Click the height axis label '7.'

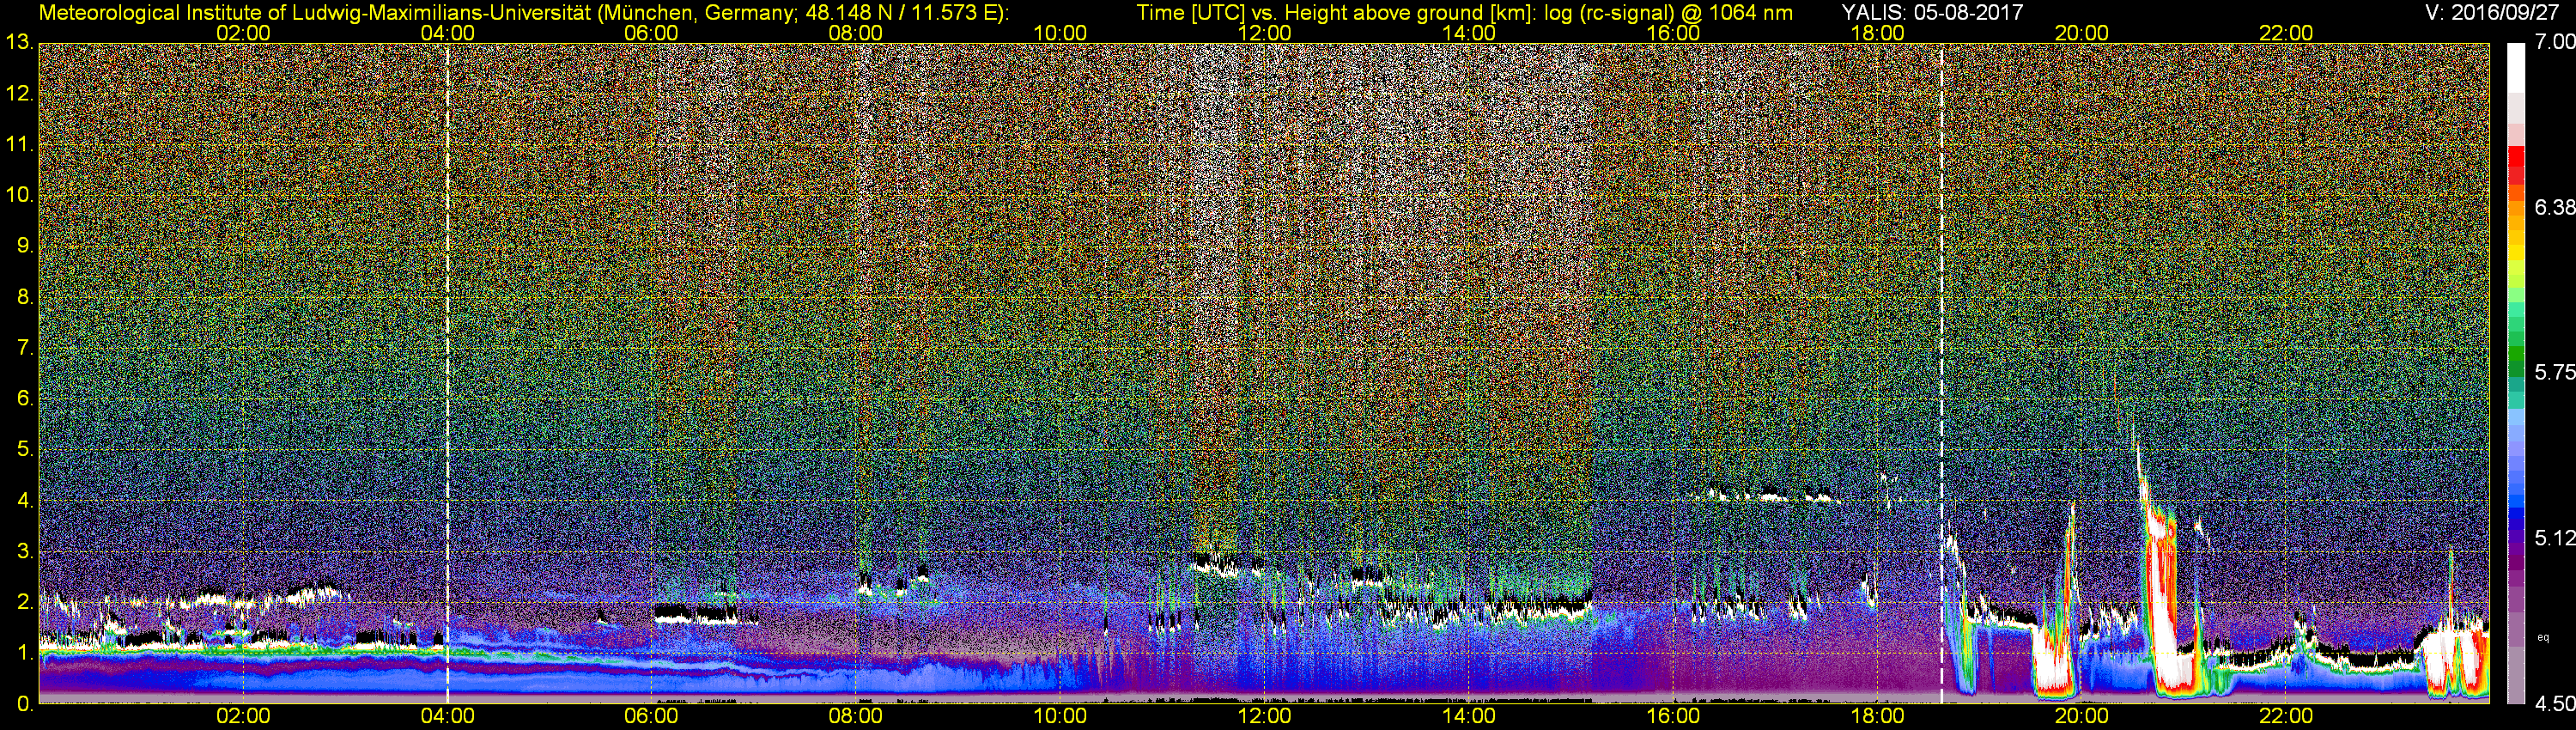pyautogui.click(x=25, y=348)
